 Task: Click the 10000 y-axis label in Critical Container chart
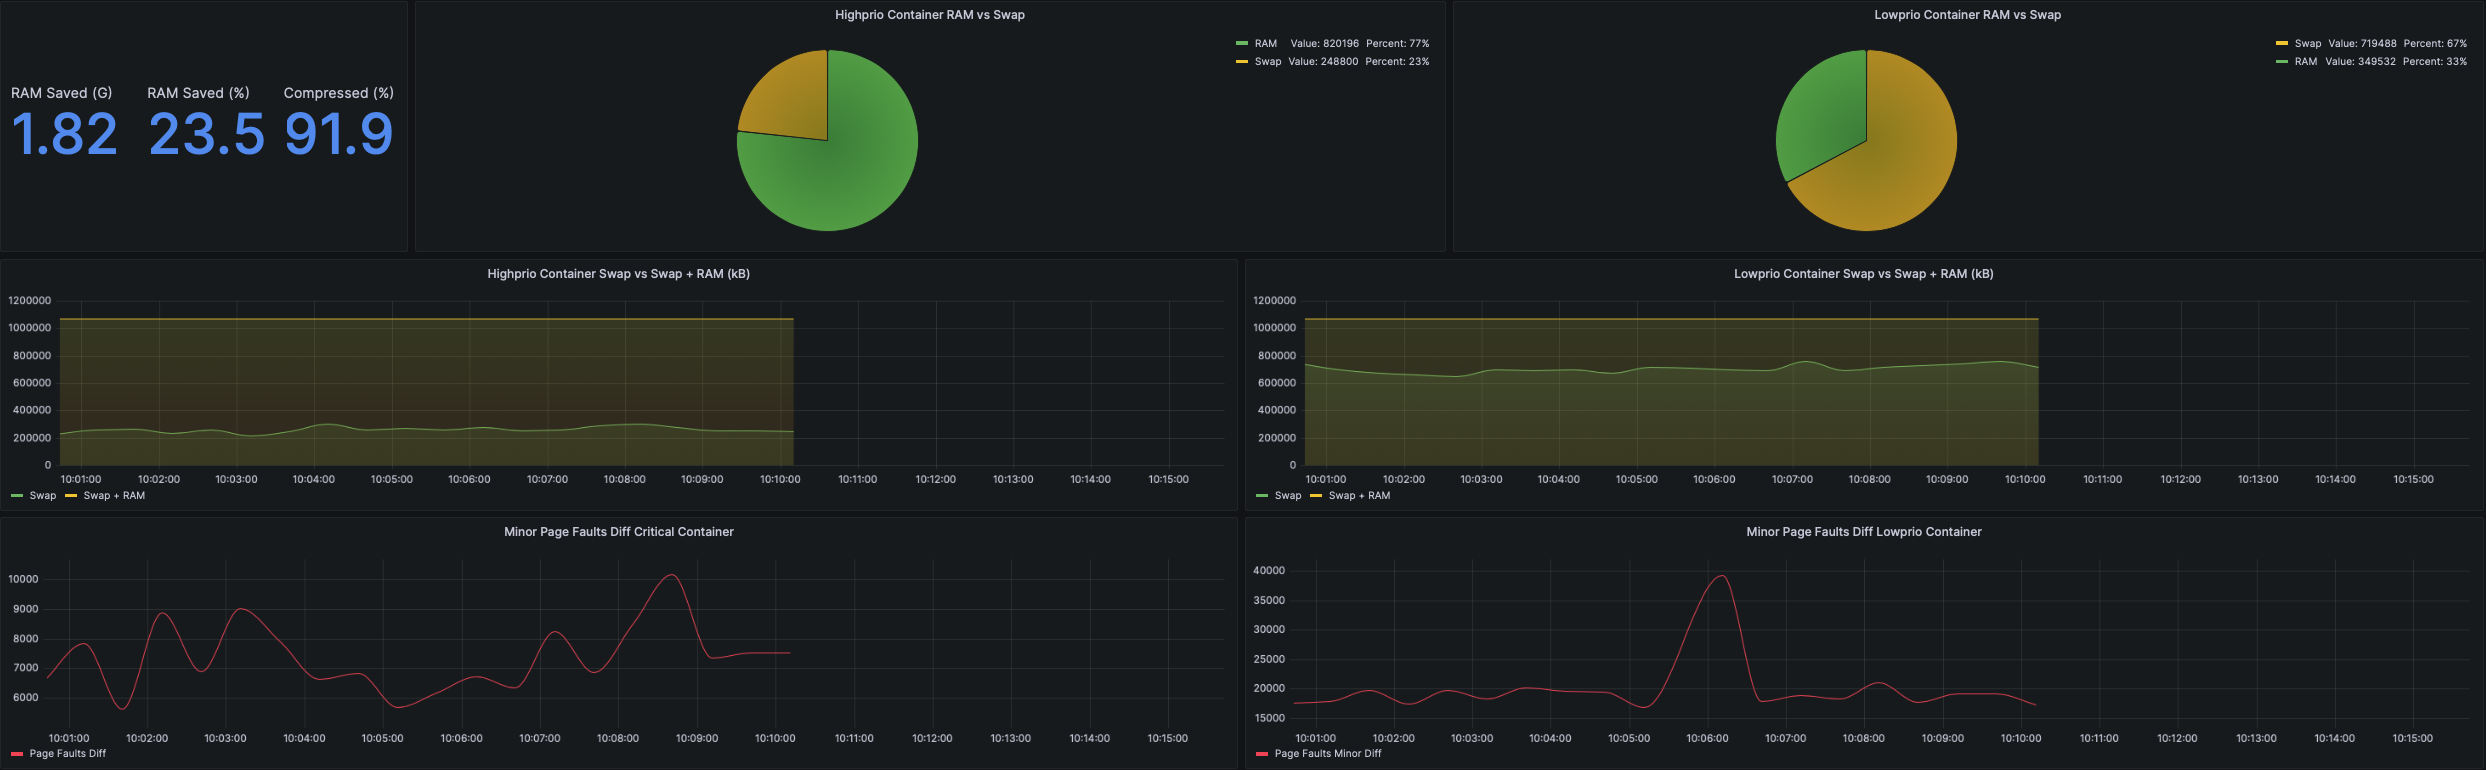[23, 580]
